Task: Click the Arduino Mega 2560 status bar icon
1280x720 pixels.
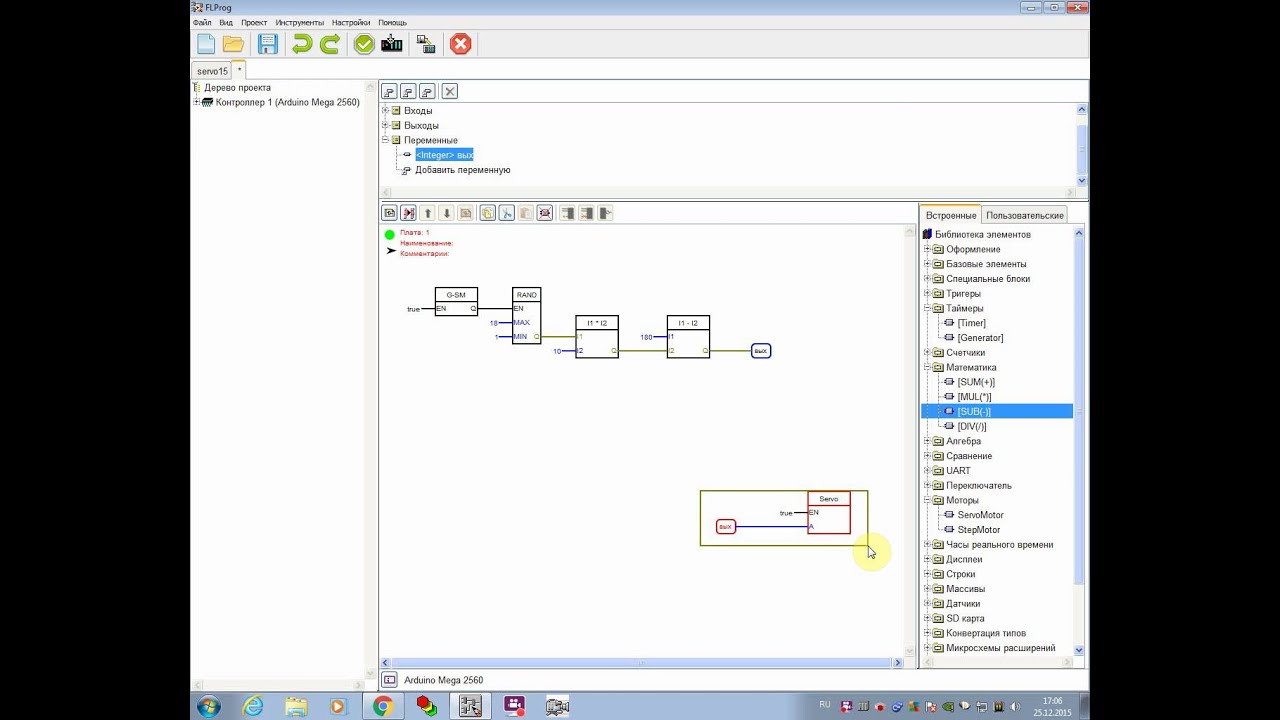Action: tap(390, 680)
